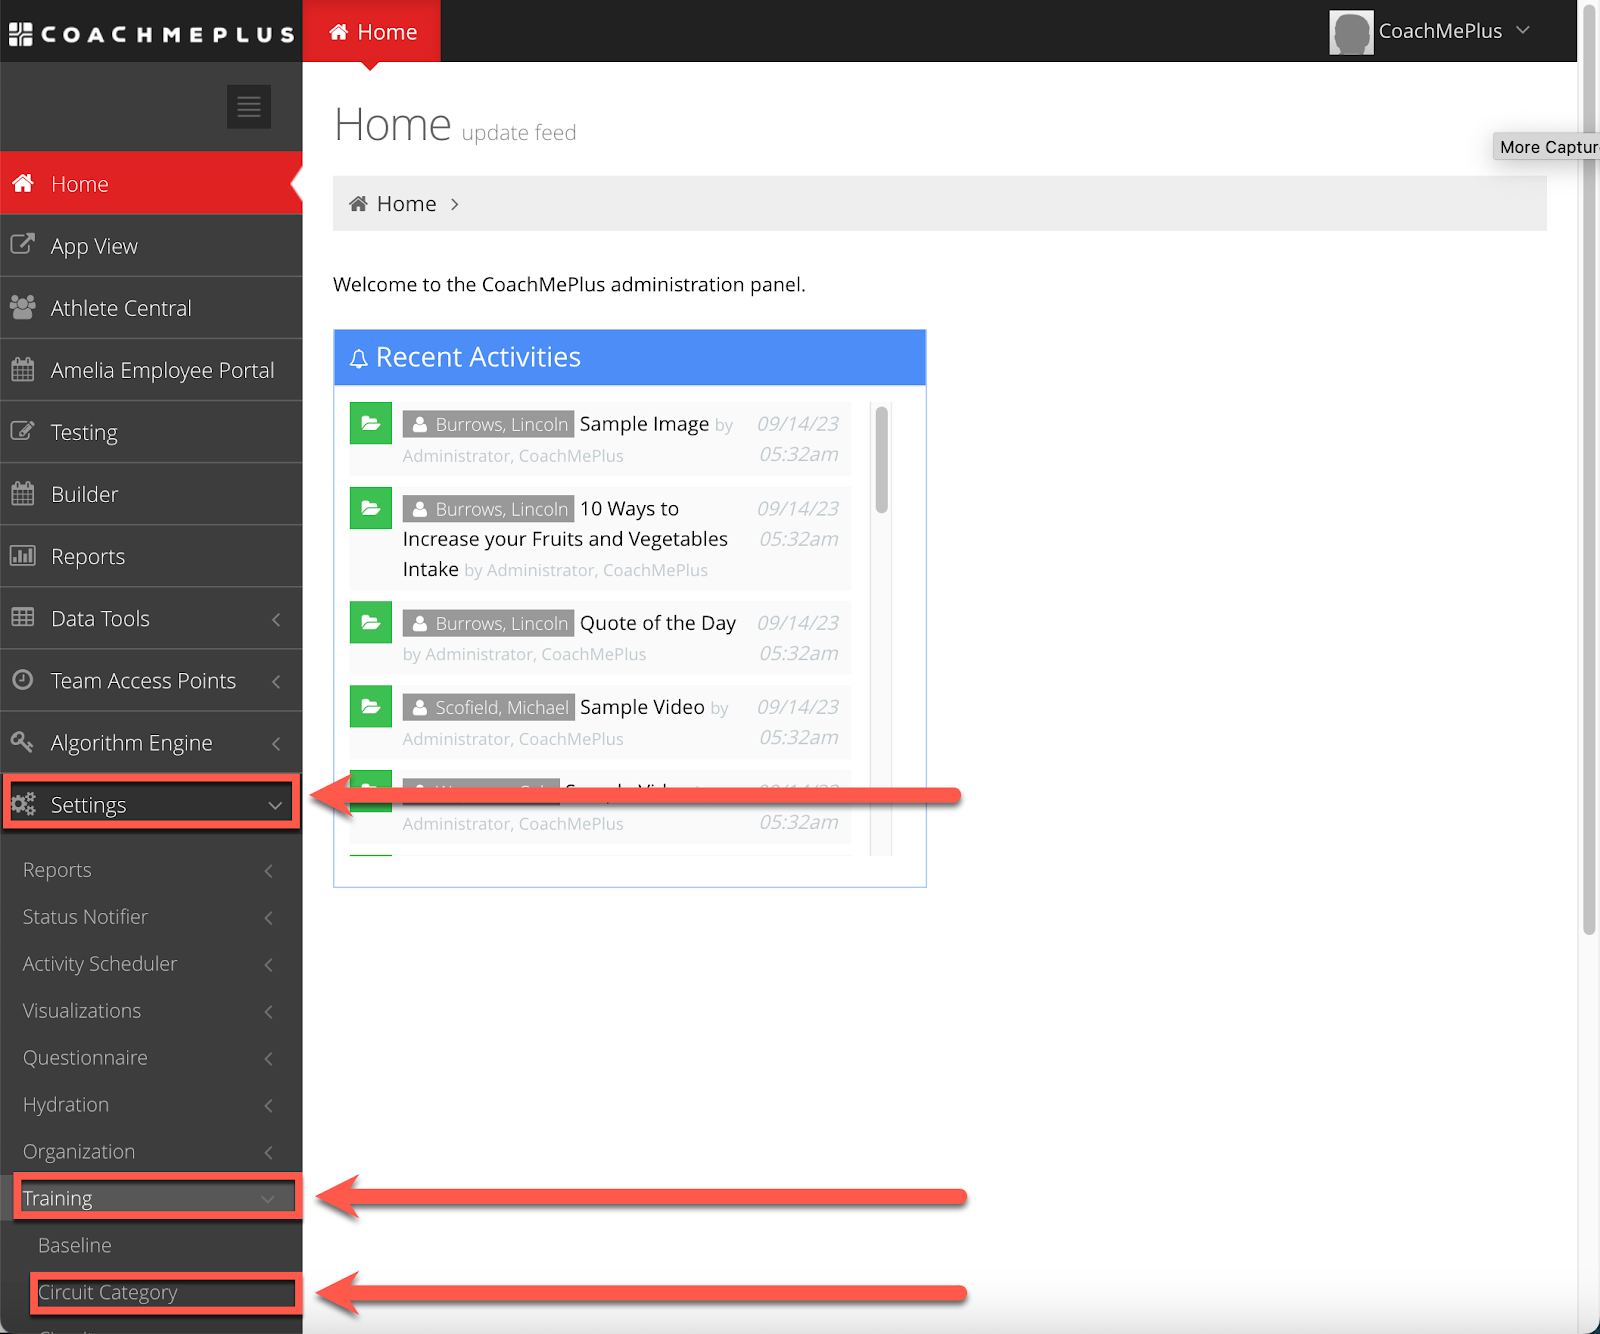
Task: Expand the Status Notifier submenu arrow
Action: coord(269,918)
